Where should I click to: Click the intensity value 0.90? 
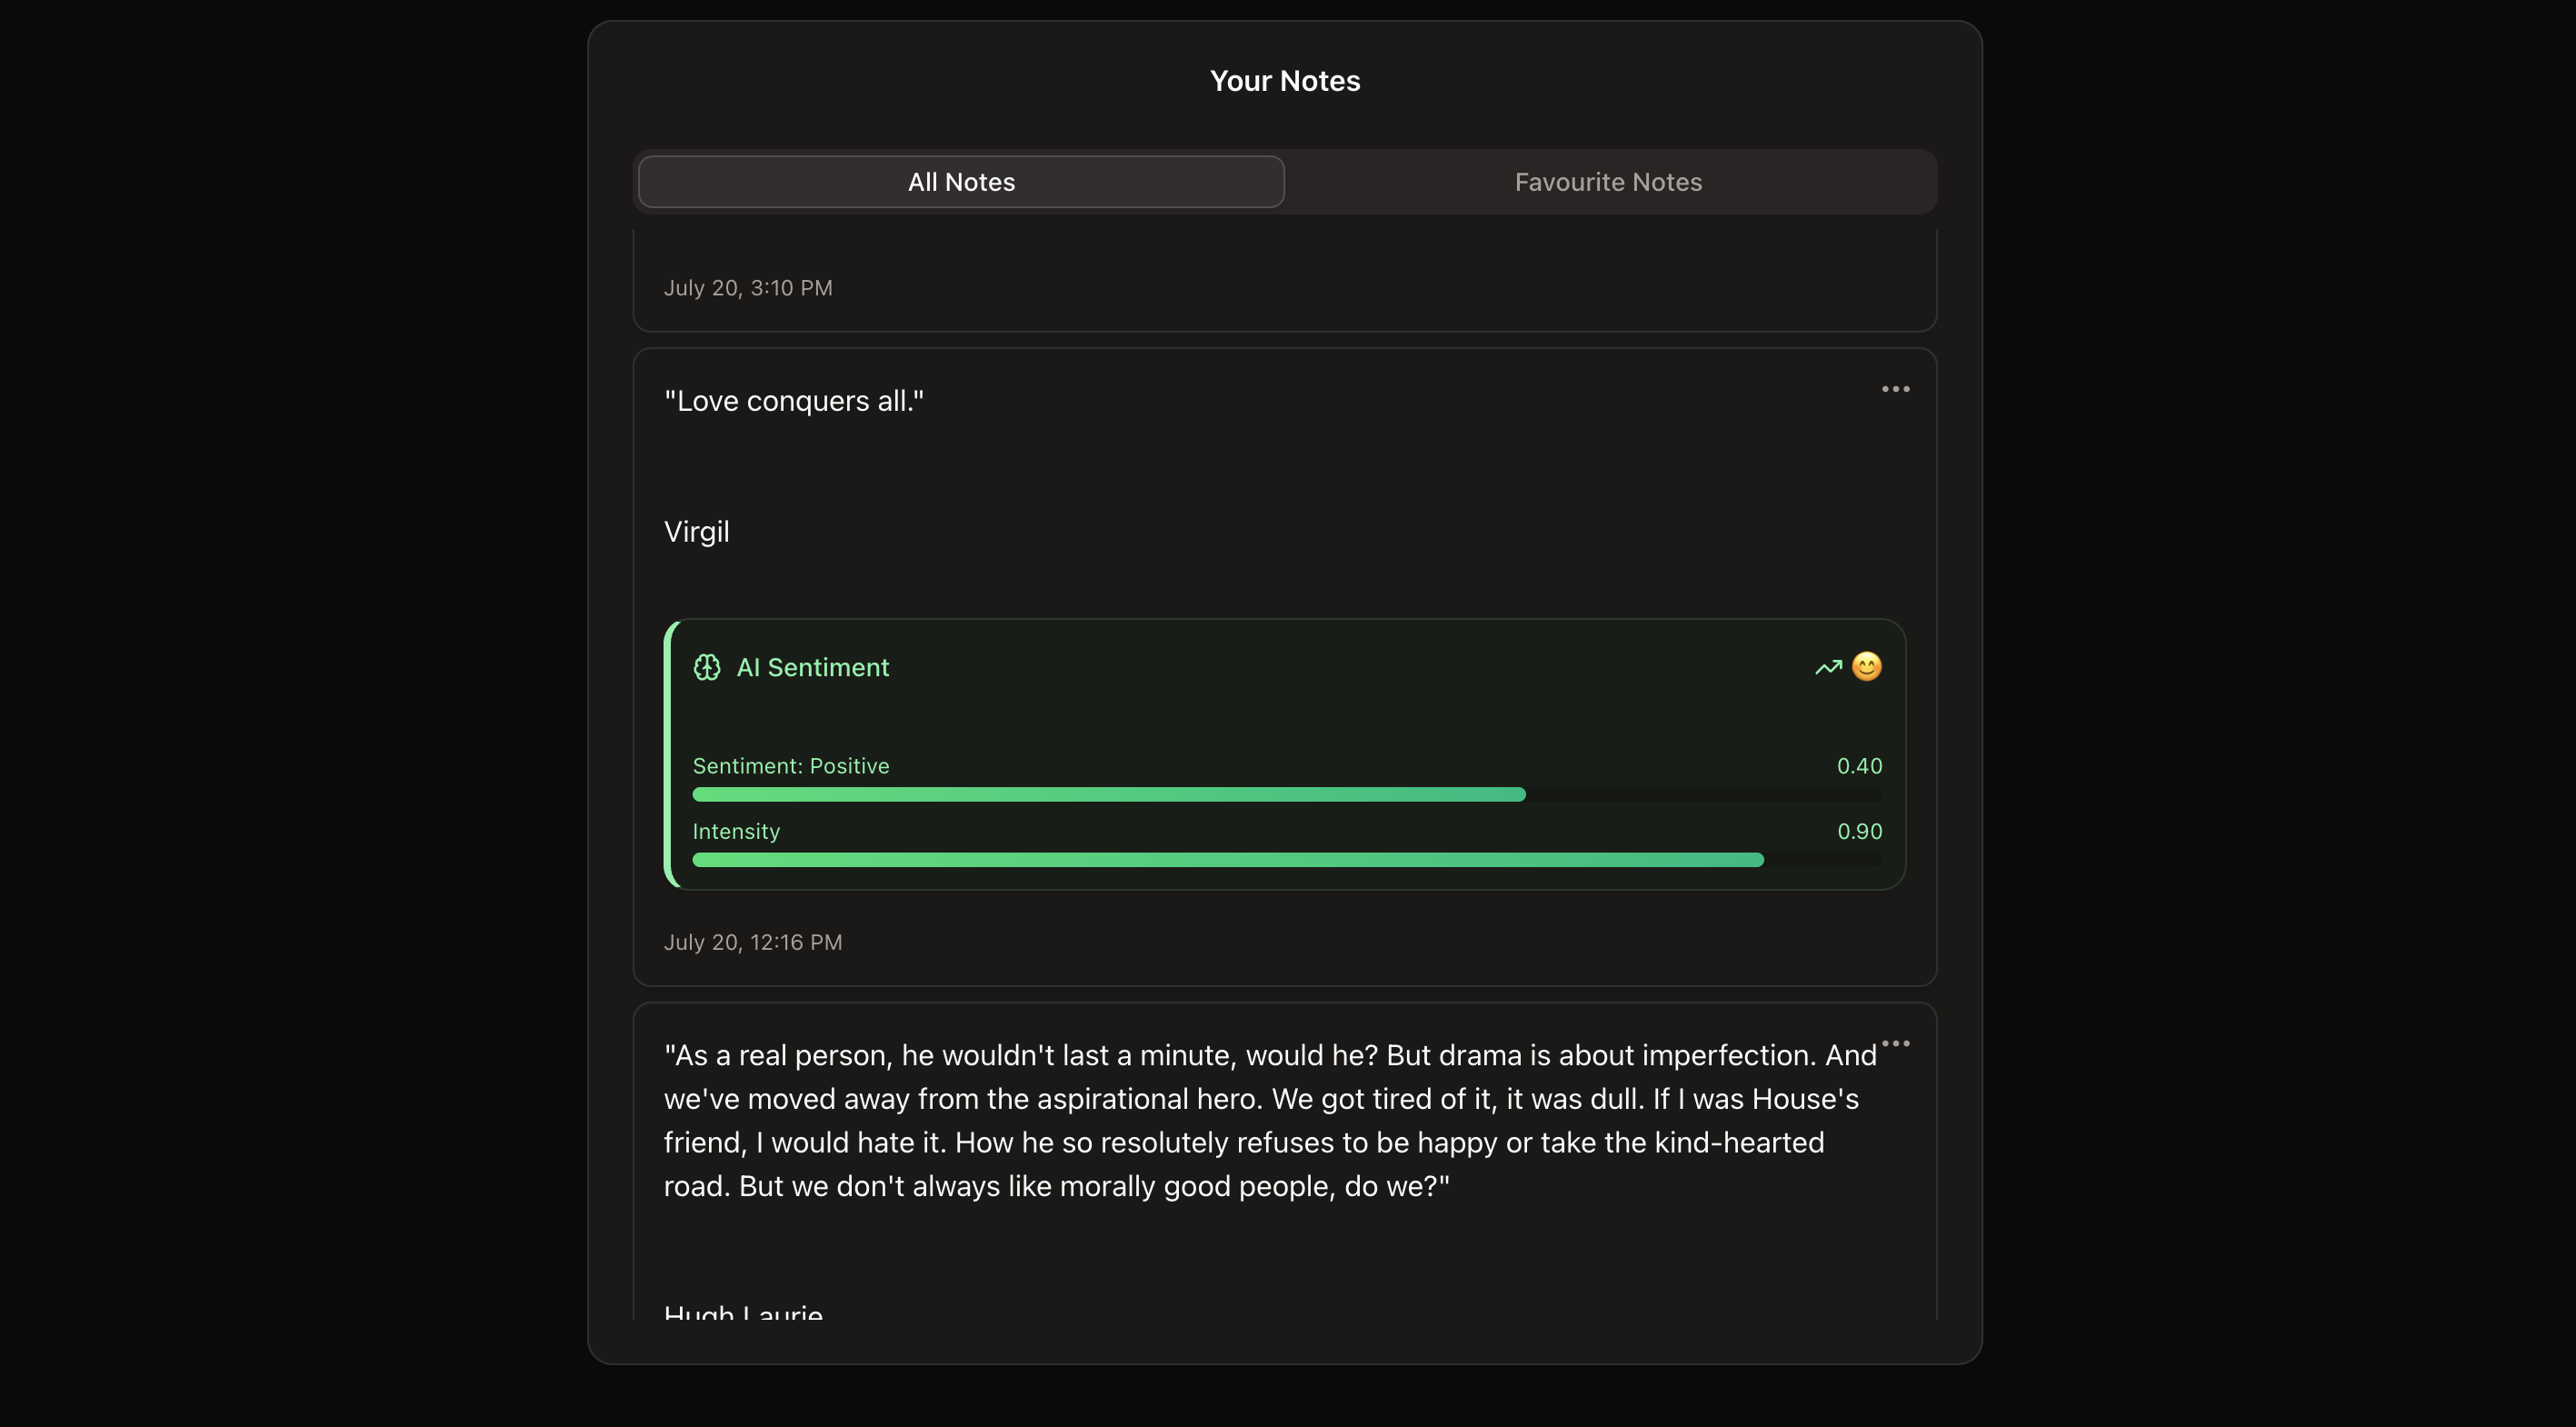(x=1859, y=831)
